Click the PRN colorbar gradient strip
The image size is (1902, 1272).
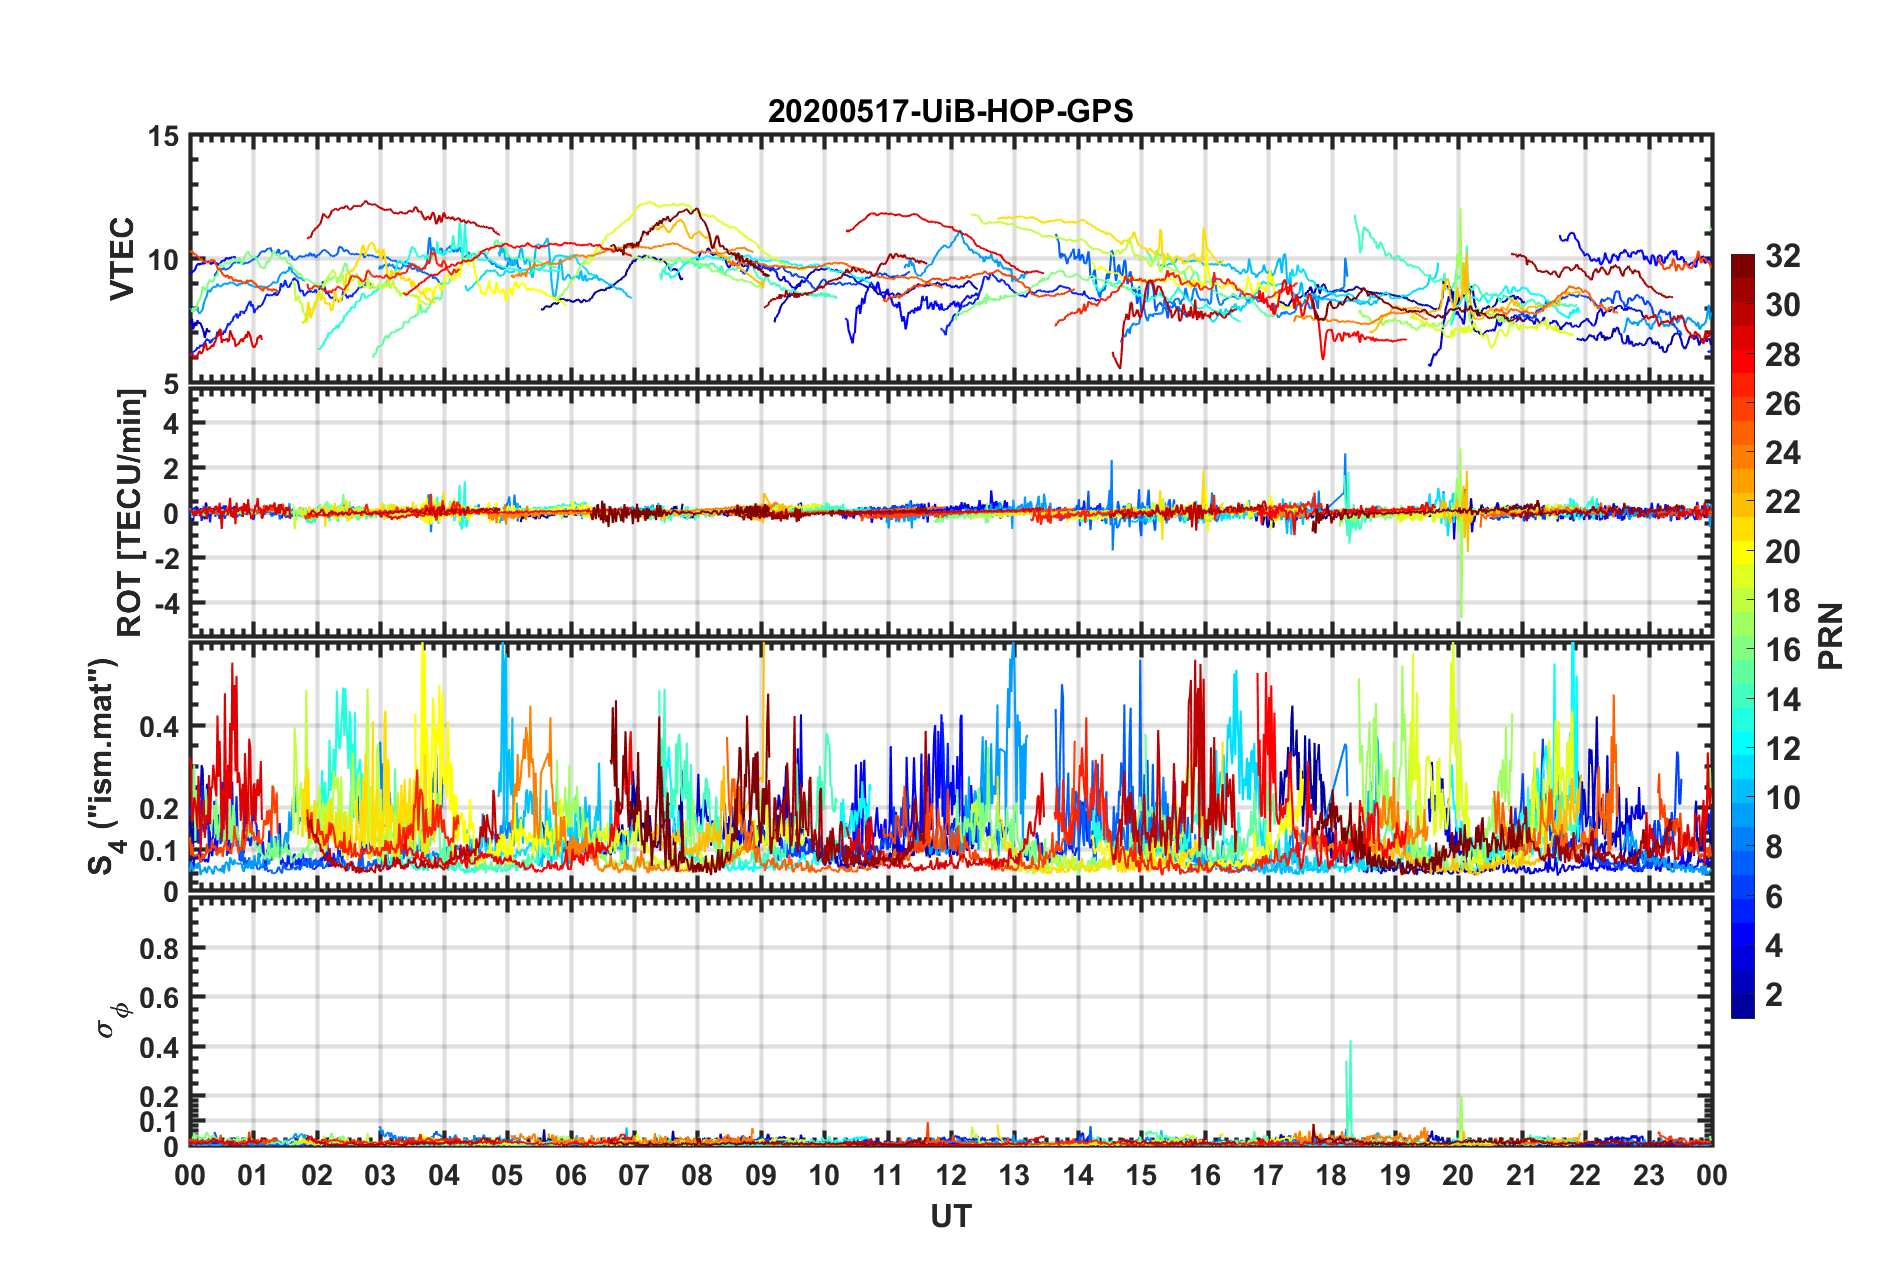[x=1742, y=636]
